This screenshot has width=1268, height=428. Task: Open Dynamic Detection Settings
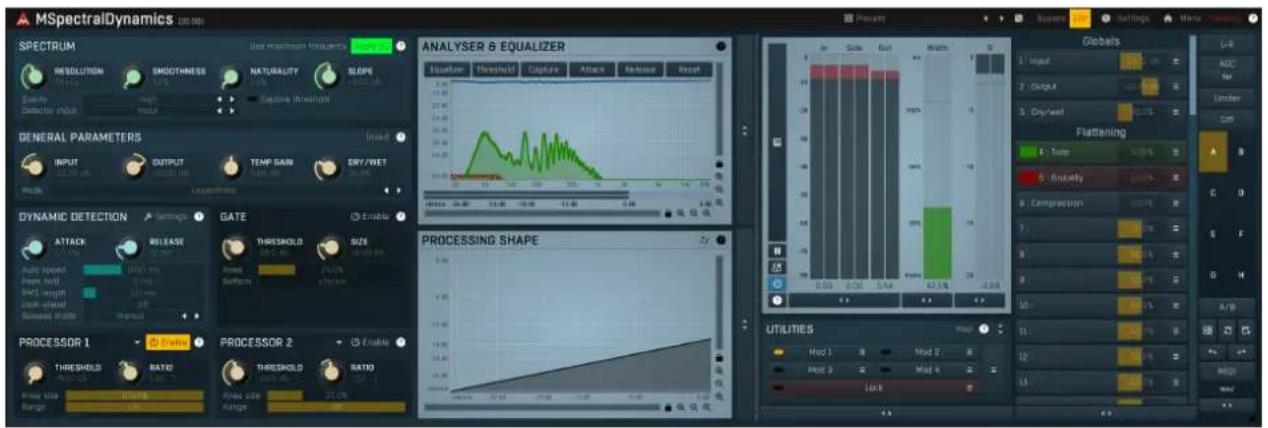tap(166, 216)
